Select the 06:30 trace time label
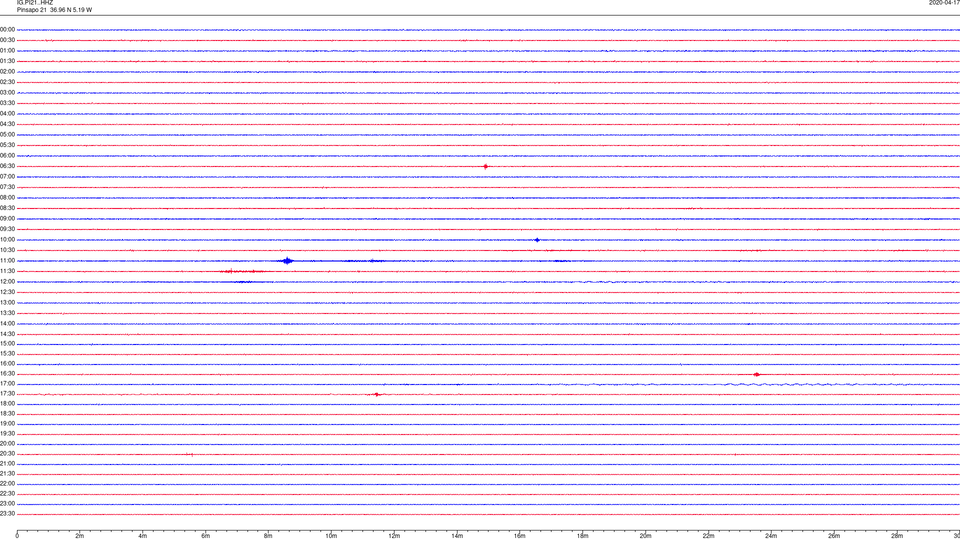This screenshot has height=540, width=960. tap(7, 166)
